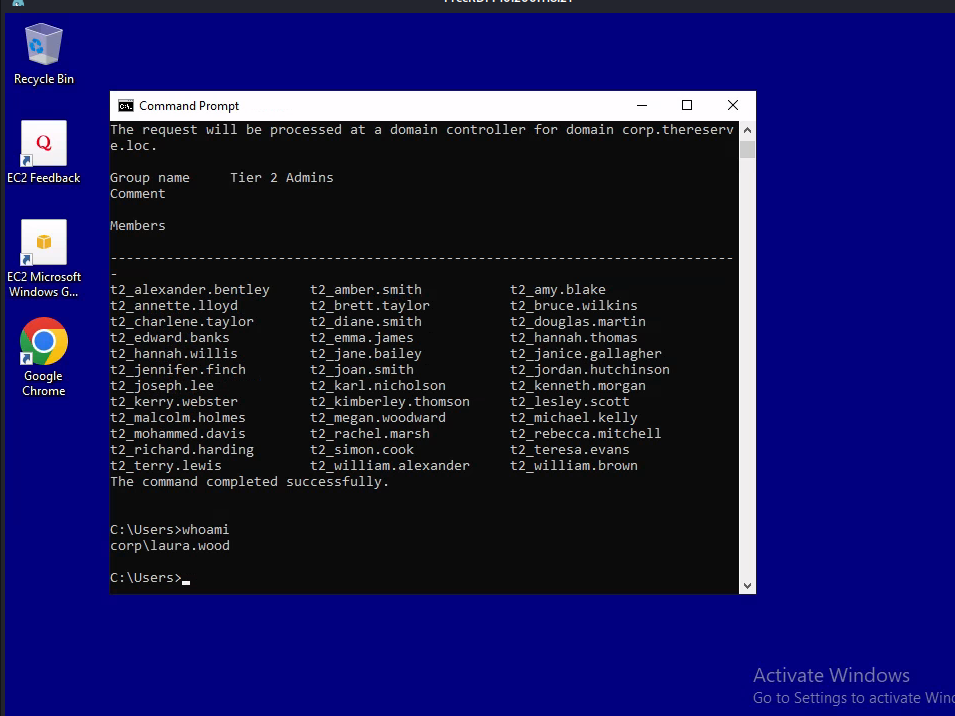This screenshot has width=955, height=716.
Task: Click the text 't2_teresa.evans'
Action: [570, 450]
